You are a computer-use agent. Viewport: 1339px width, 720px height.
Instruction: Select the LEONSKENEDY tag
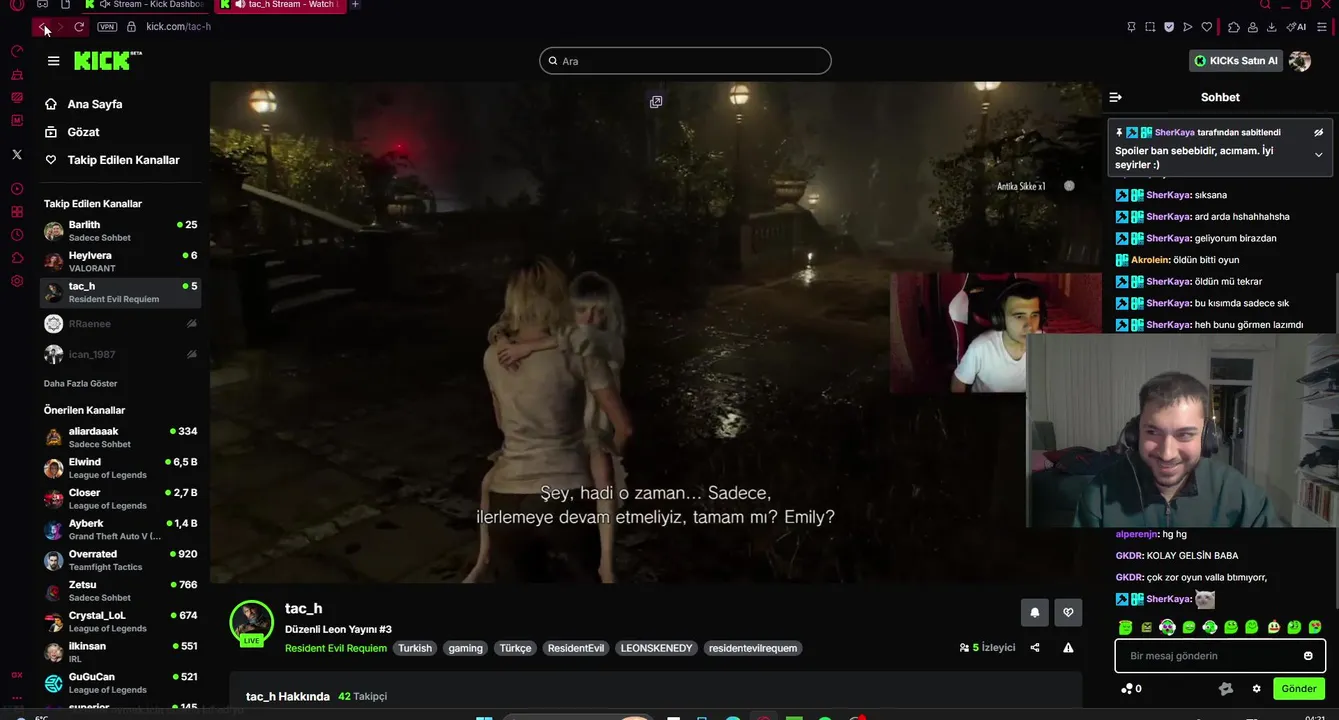[x=656, y=648]
